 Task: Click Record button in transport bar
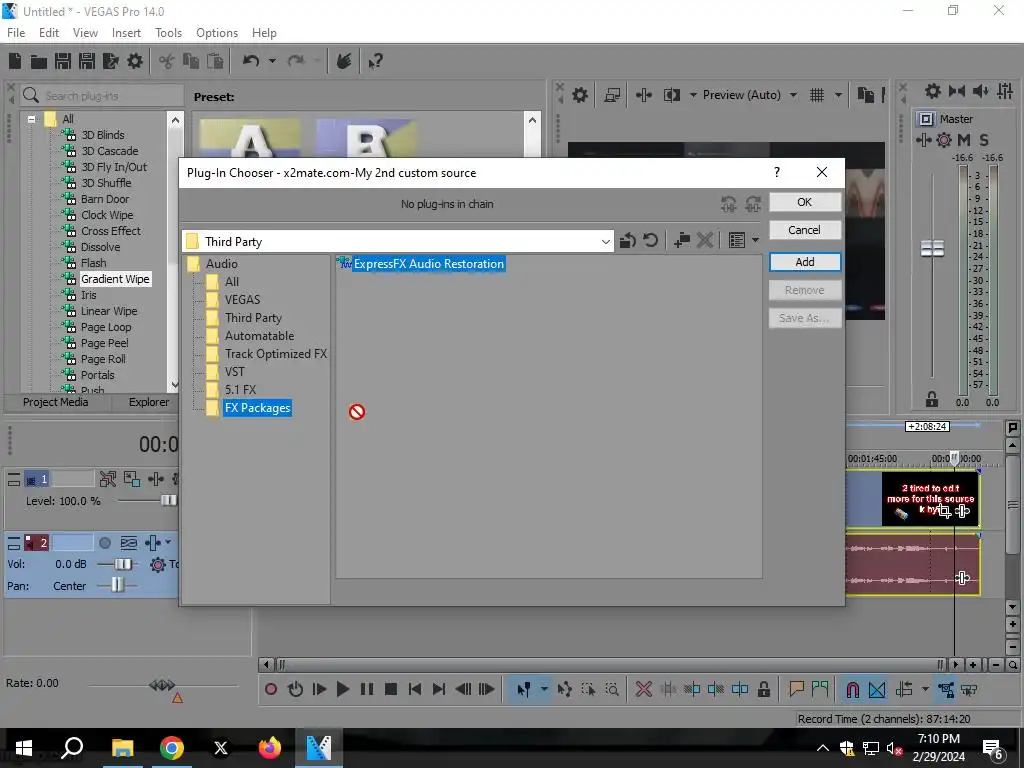[x=271, y=689]
